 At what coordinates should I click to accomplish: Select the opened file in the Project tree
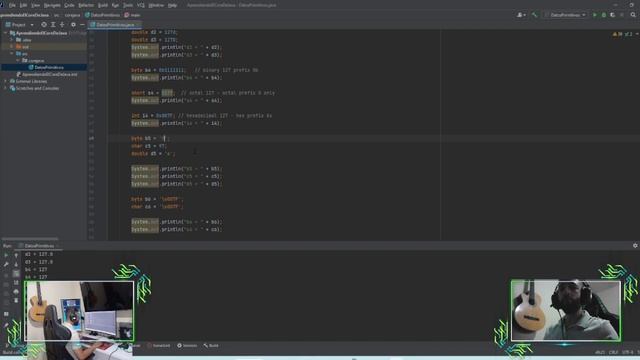pos(44,24)
